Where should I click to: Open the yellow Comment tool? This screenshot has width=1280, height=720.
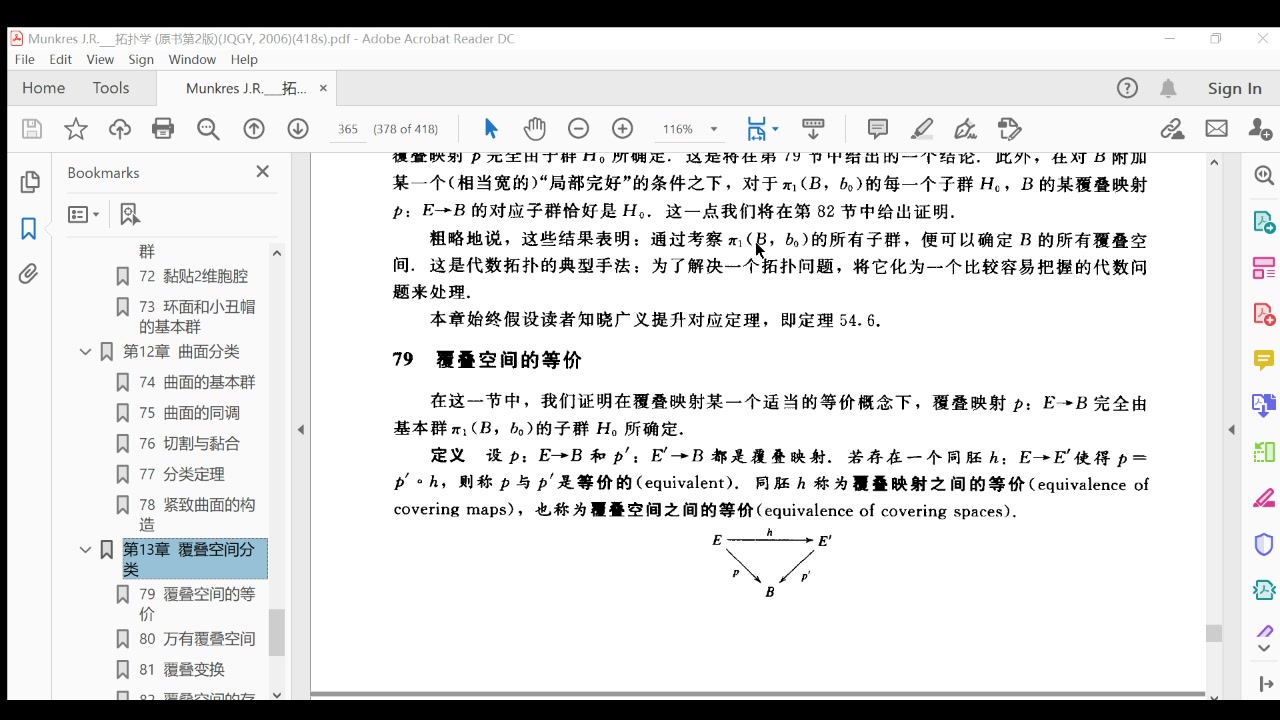(x=1264, y=360)
